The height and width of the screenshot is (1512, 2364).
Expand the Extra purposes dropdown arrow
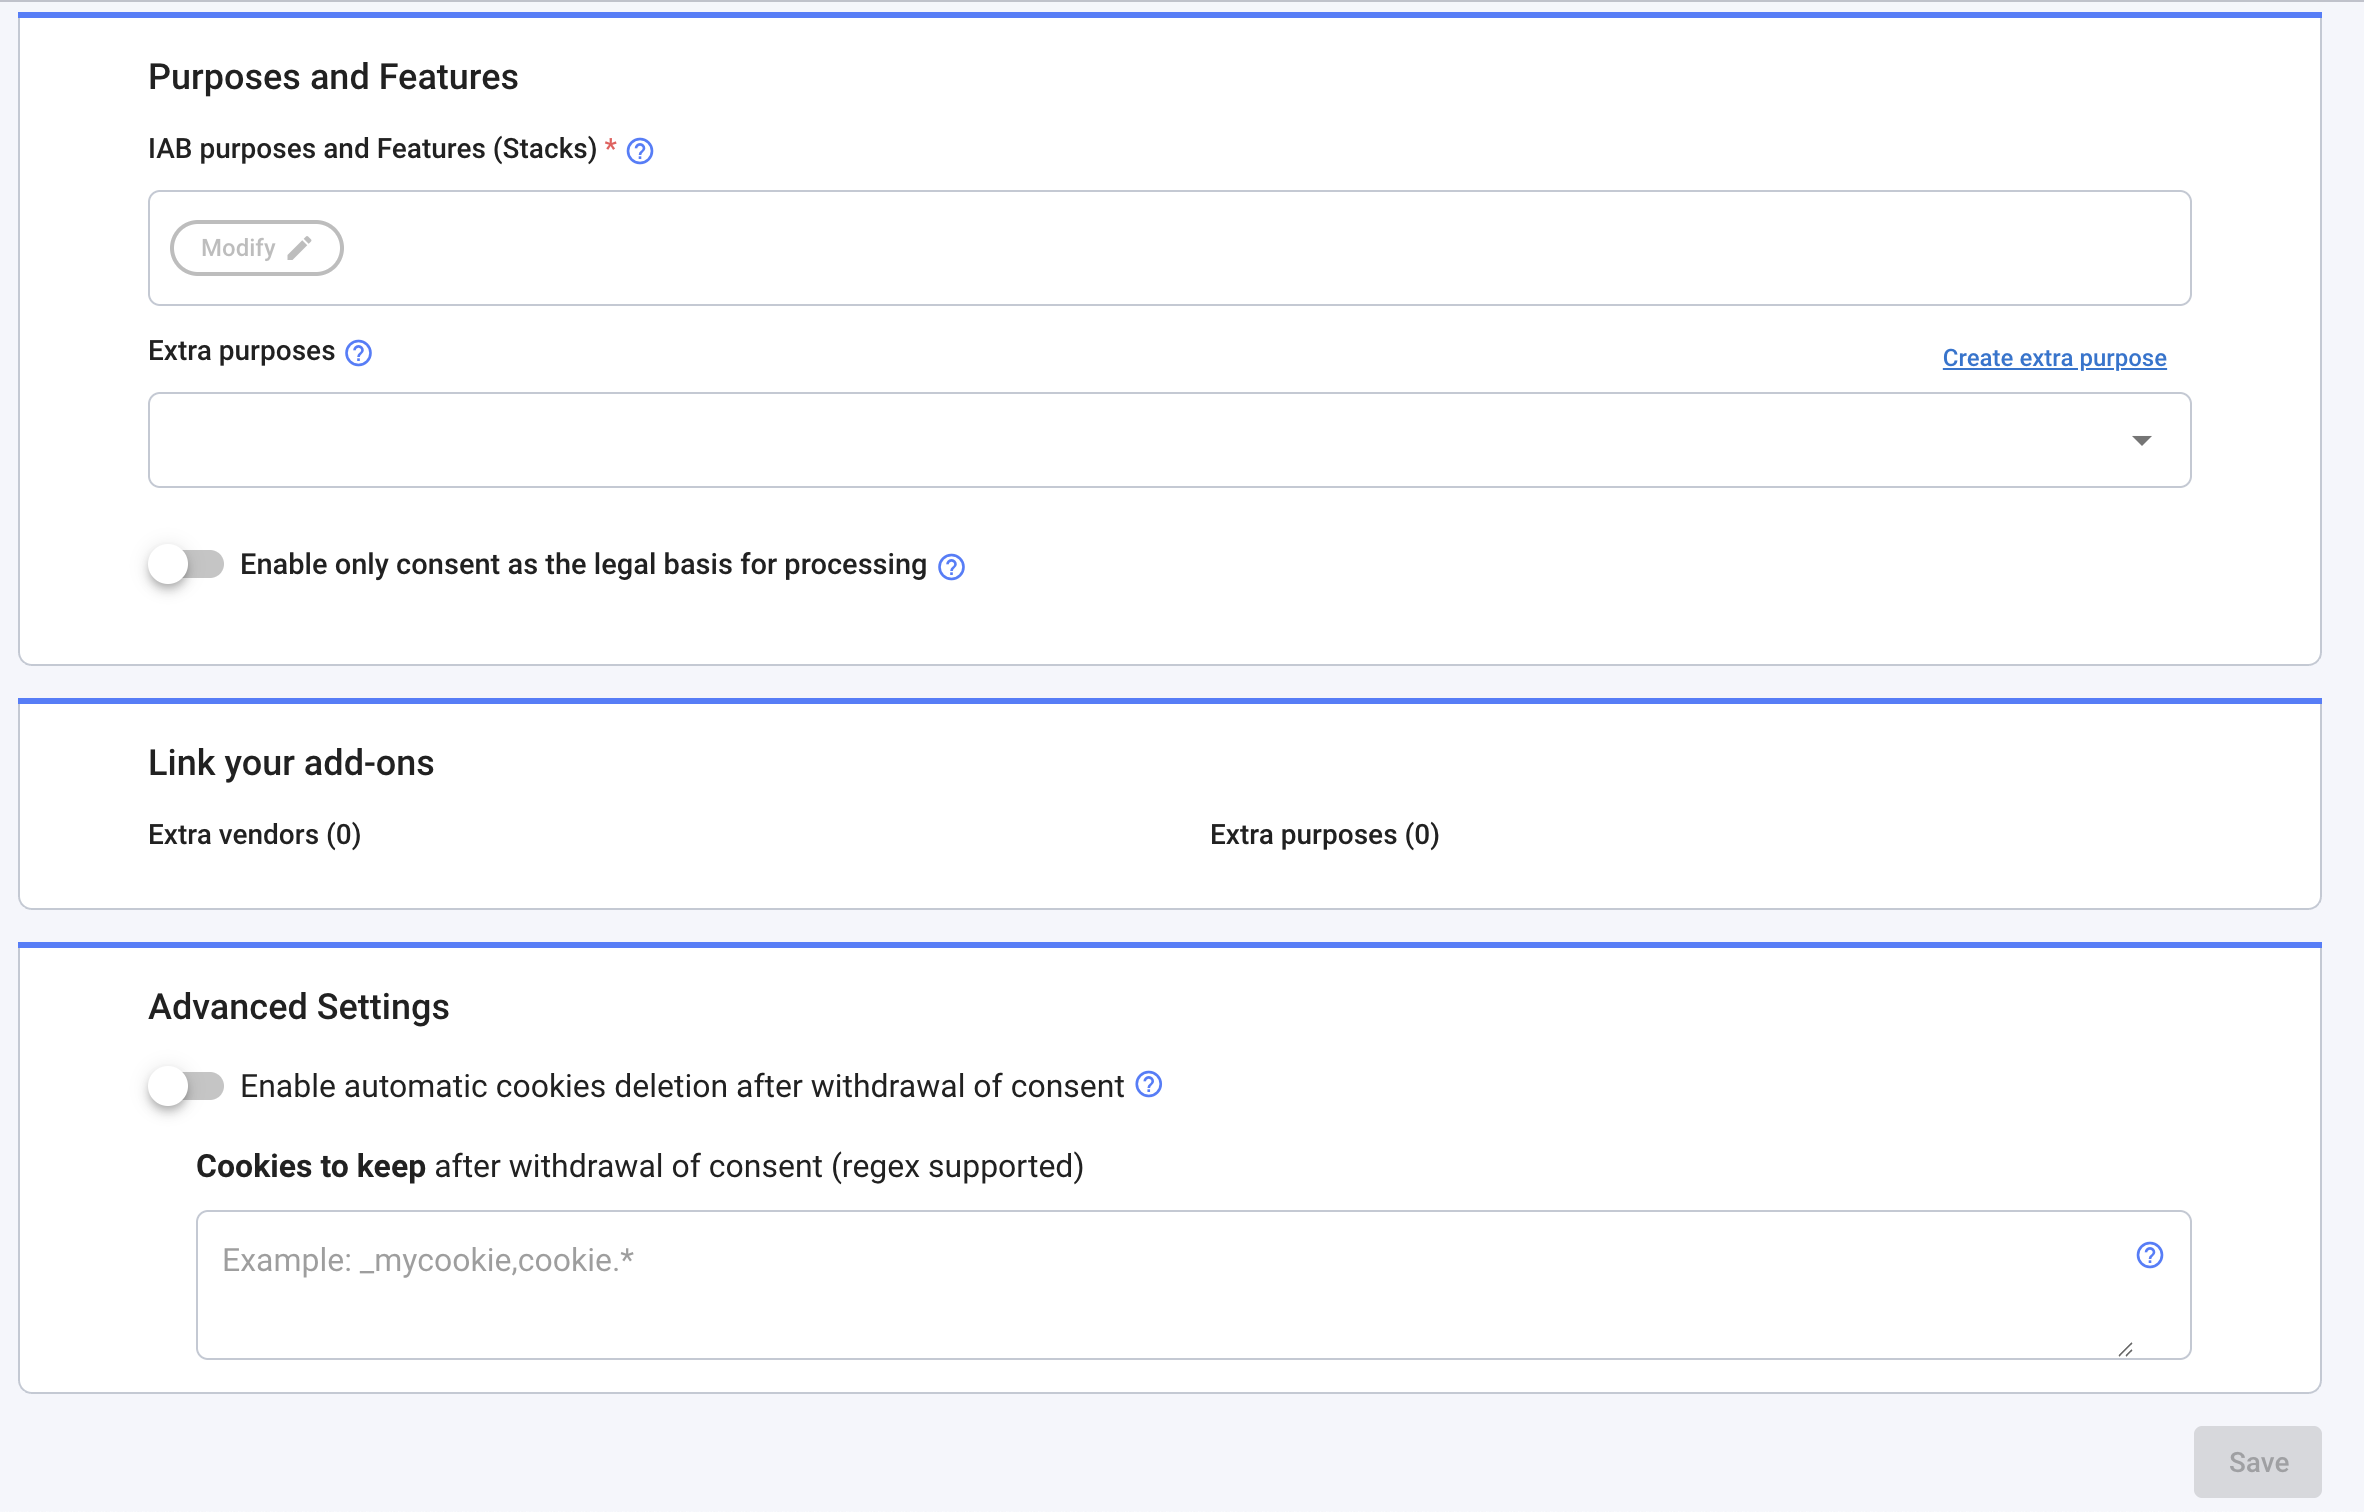[2141, 441]
